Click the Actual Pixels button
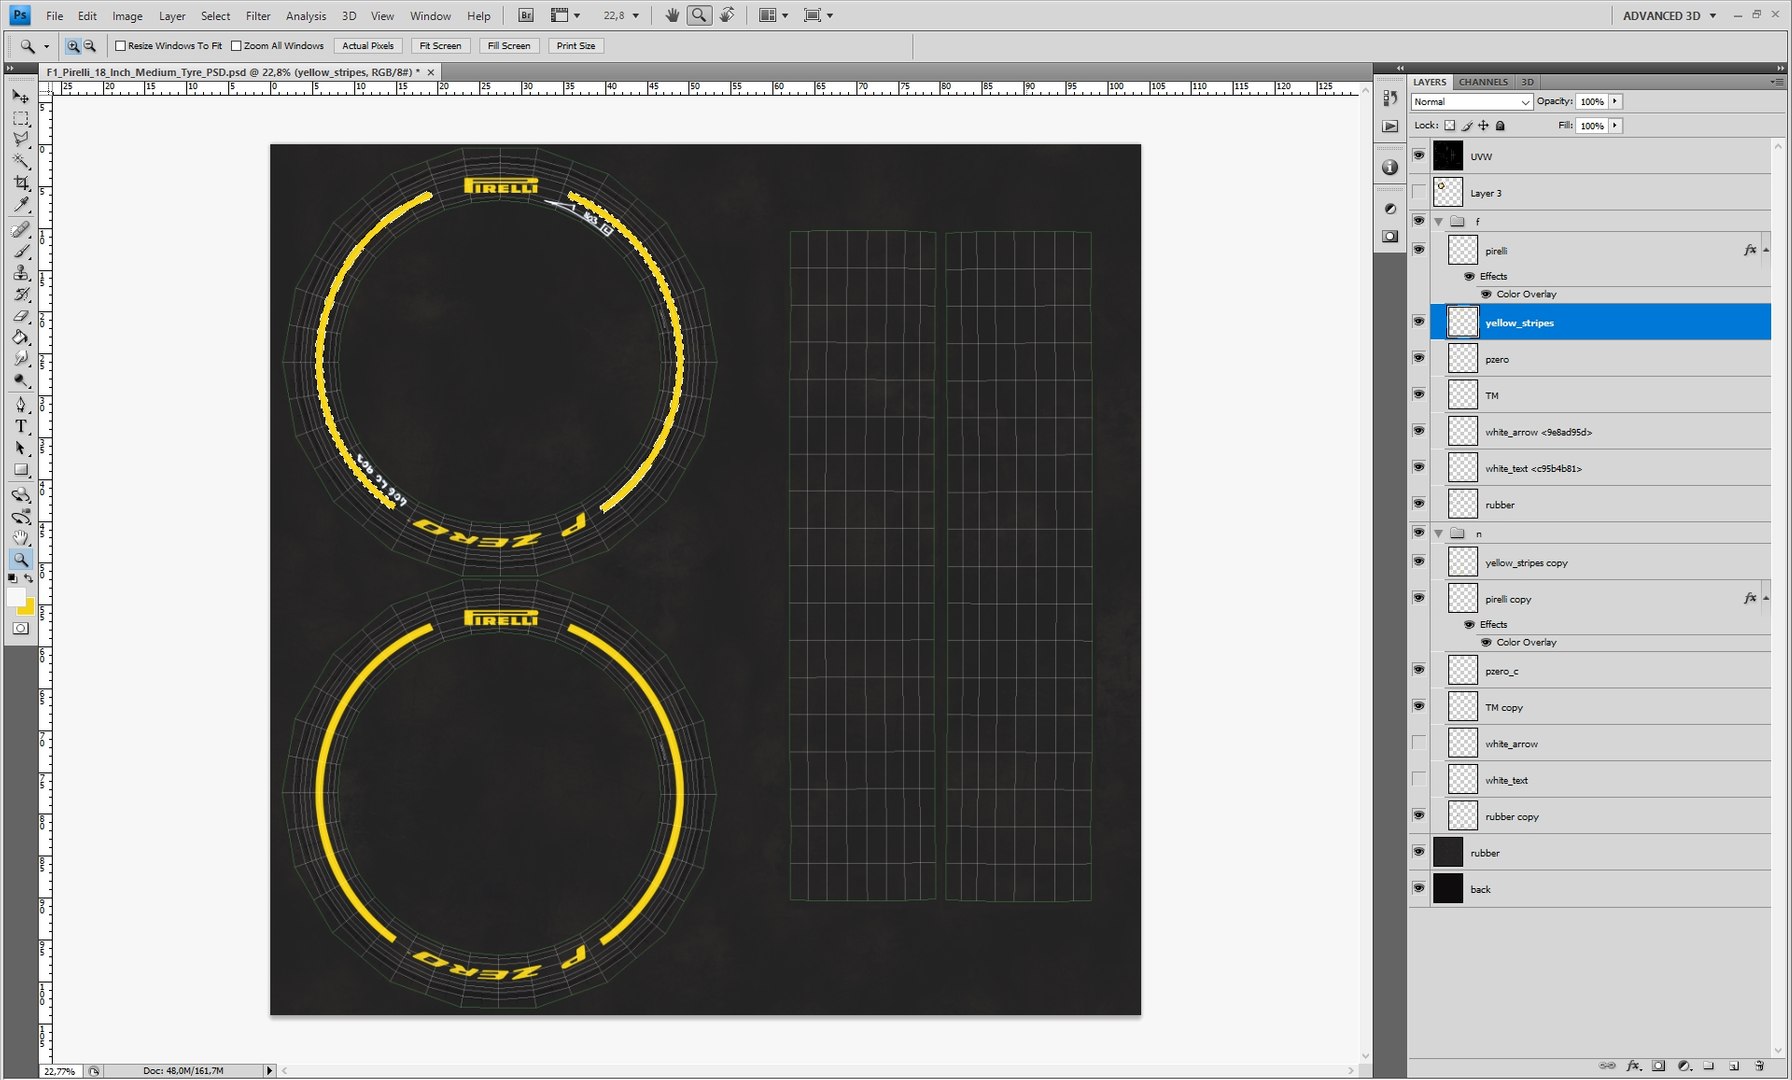Image resolution: width=1792 pixels, height=1080 pixels. click(x=368, y=46)
